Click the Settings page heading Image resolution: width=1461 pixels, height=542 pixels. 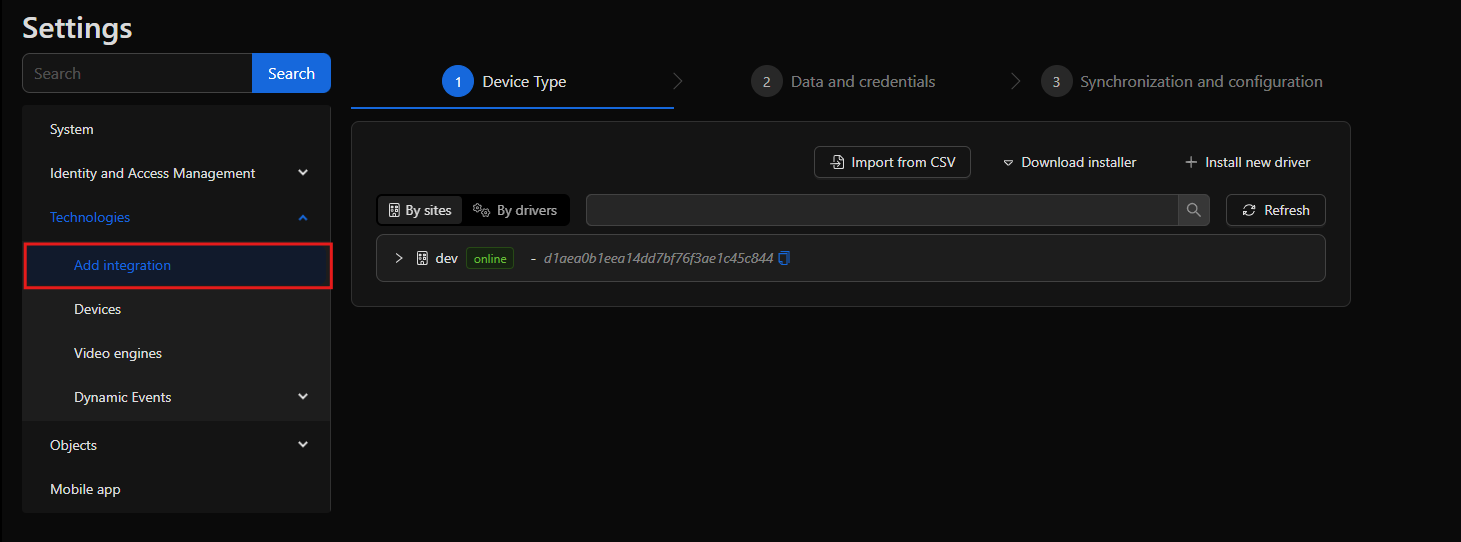(77, 28)
